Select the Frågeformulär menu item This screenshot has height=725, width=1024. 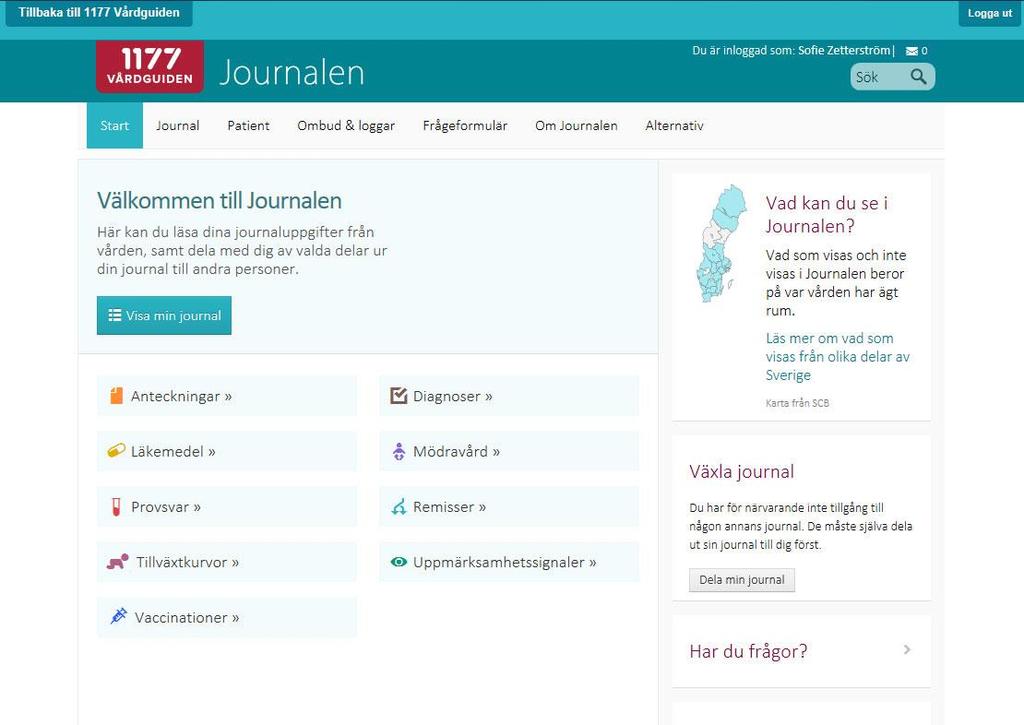tap(465, 125)
